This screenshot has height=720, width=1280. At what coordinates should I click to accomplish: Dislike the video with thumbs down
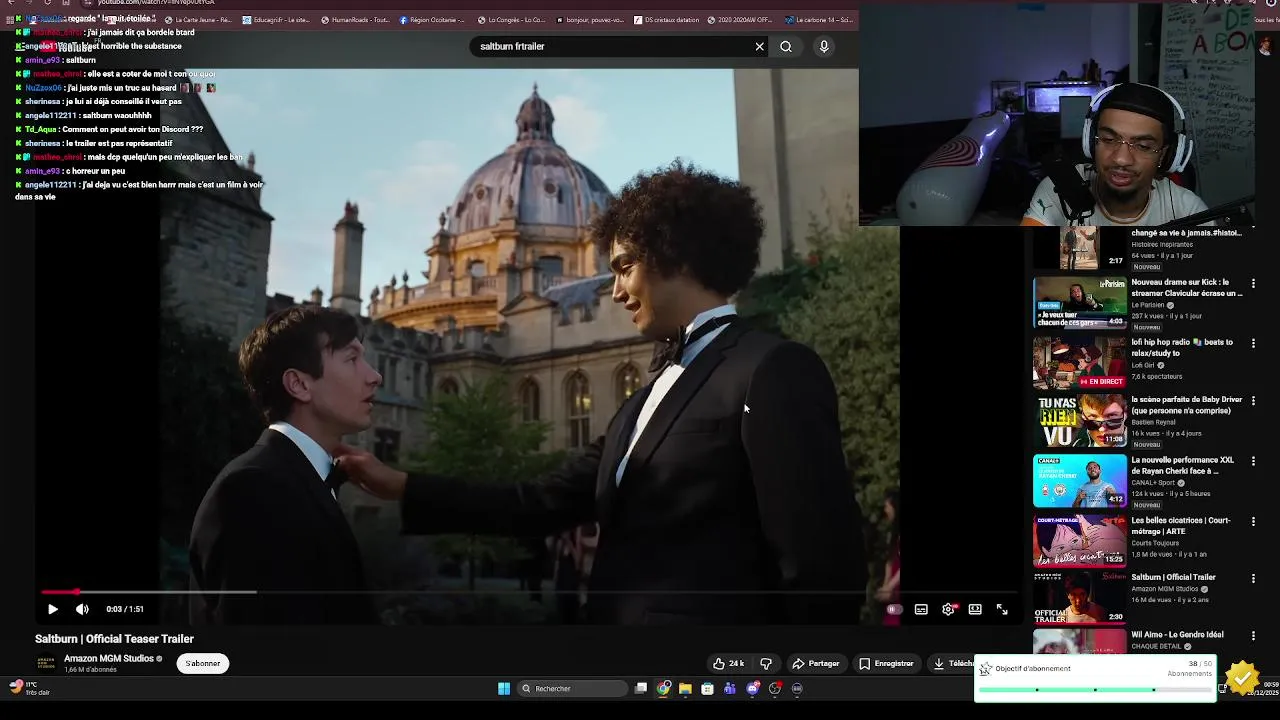pos(766,663)
